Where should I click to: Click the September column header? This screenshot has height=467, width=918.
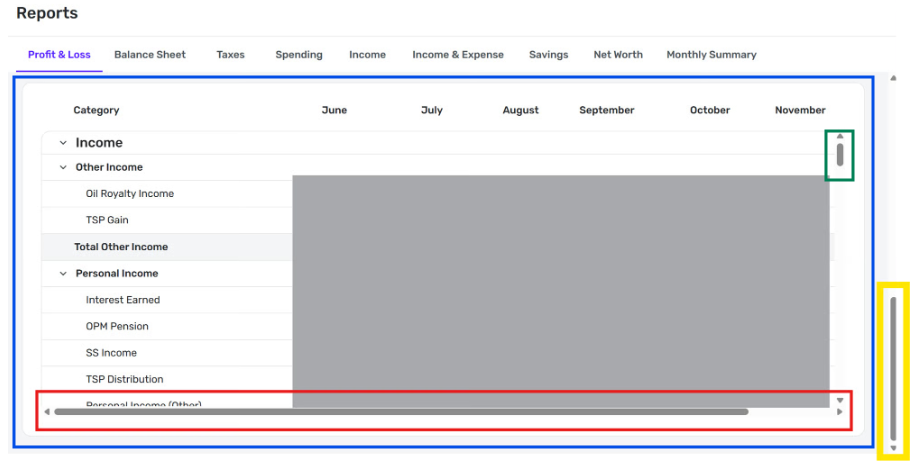(x=607, y=110)
